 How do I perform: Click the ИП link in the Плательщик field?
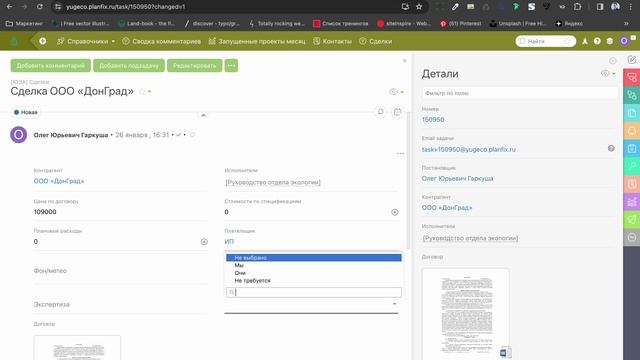click(x=229, y=241)
